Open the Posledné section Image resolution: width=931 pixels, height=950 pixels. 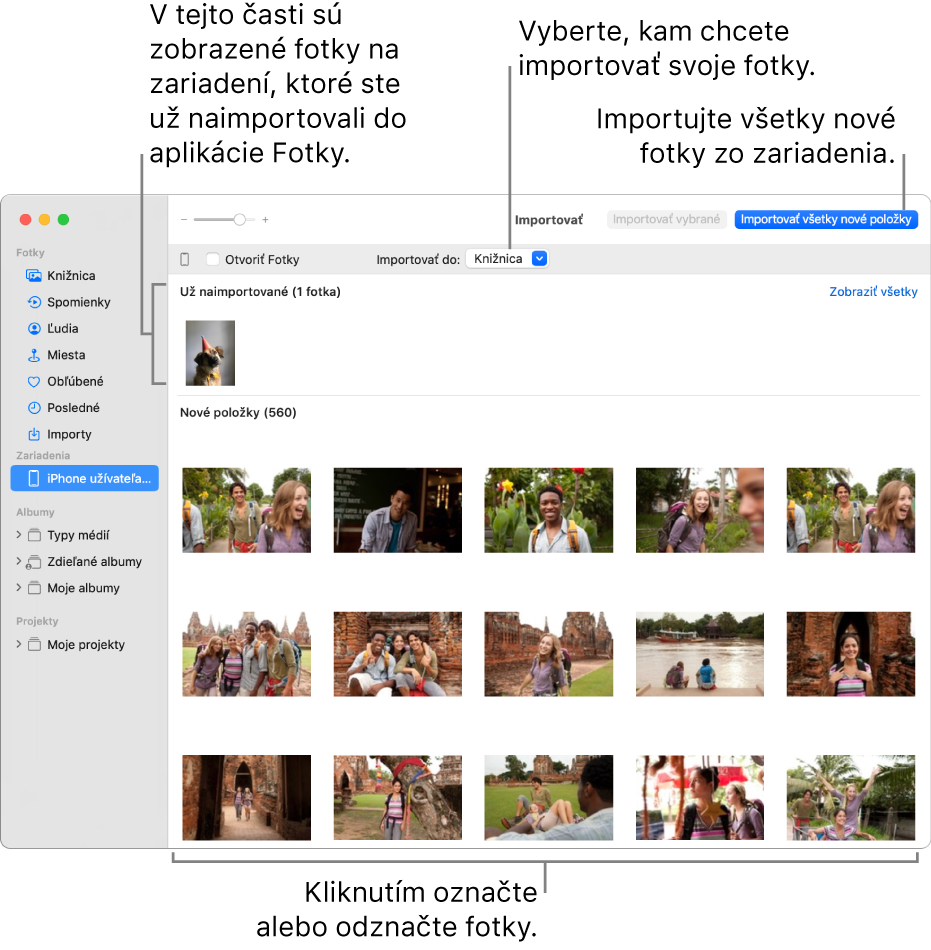tap(69, 407)
